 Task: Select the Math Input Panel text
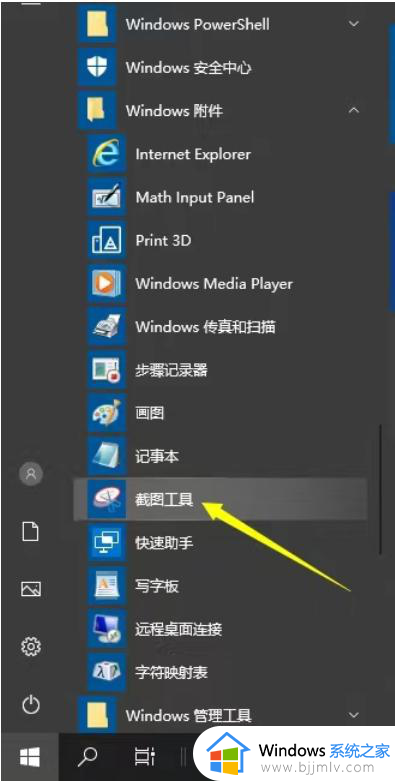pyautogui.click(x=195, y=197)
